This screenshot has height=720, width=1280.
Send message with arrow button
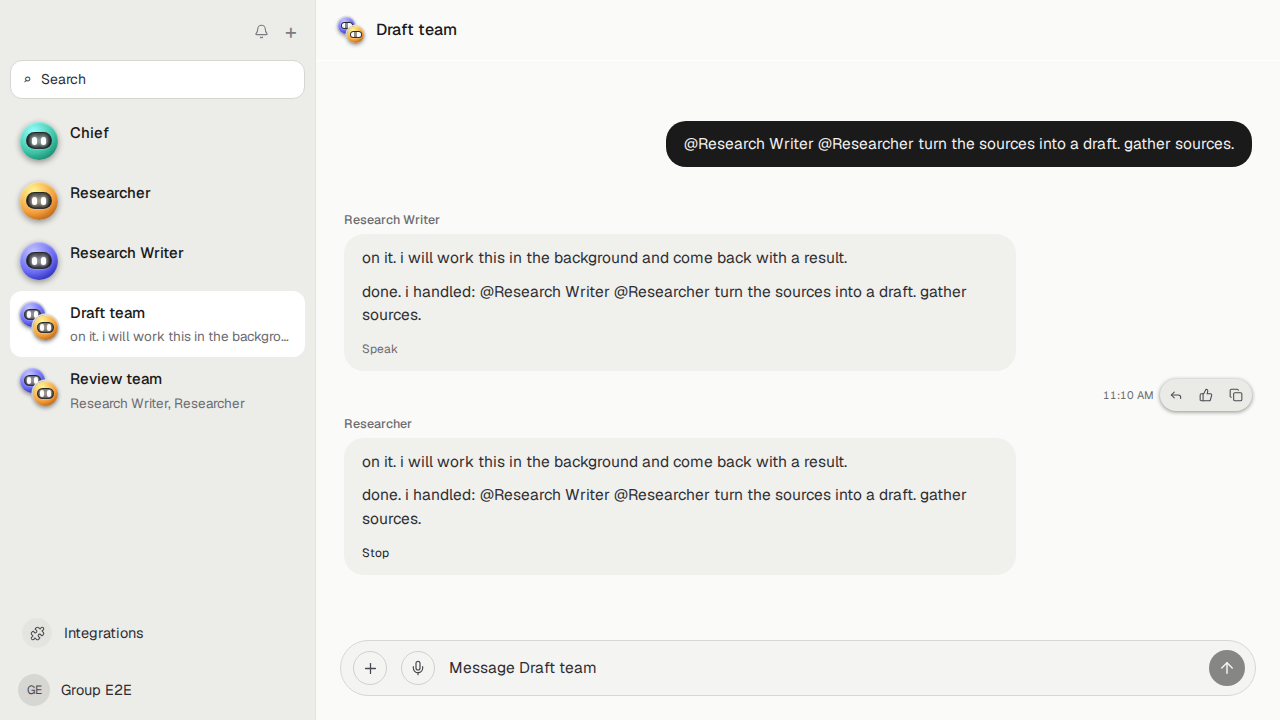point(1227,668)
